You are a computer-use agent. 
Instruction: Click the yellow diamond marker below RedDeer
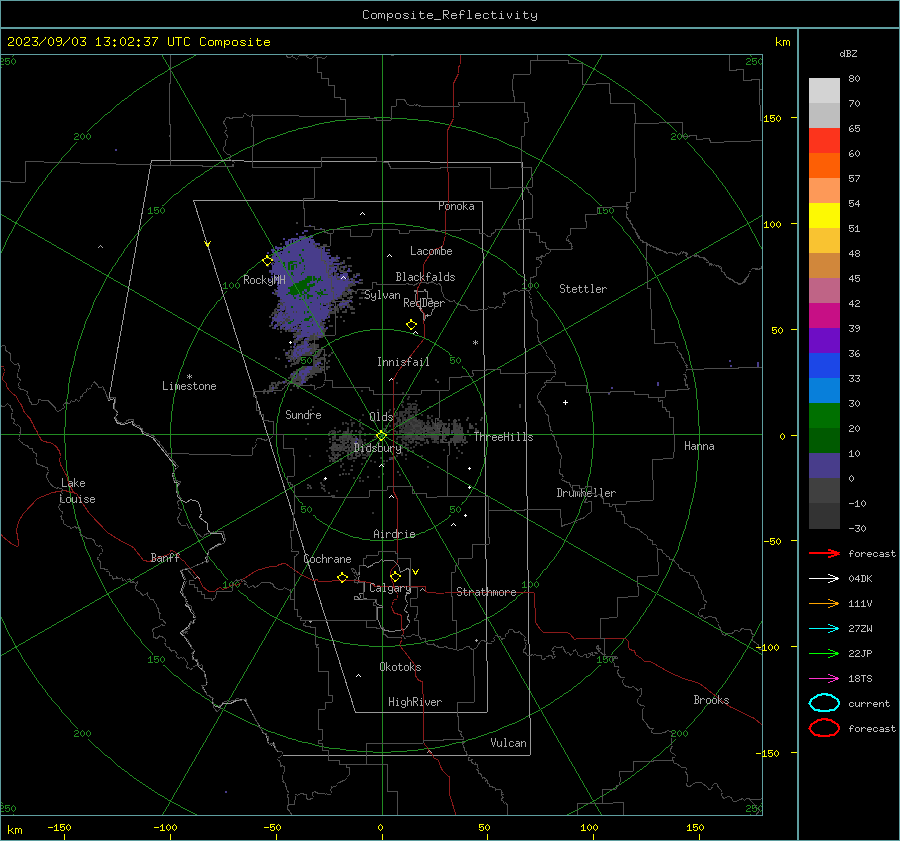pos(411,325)
